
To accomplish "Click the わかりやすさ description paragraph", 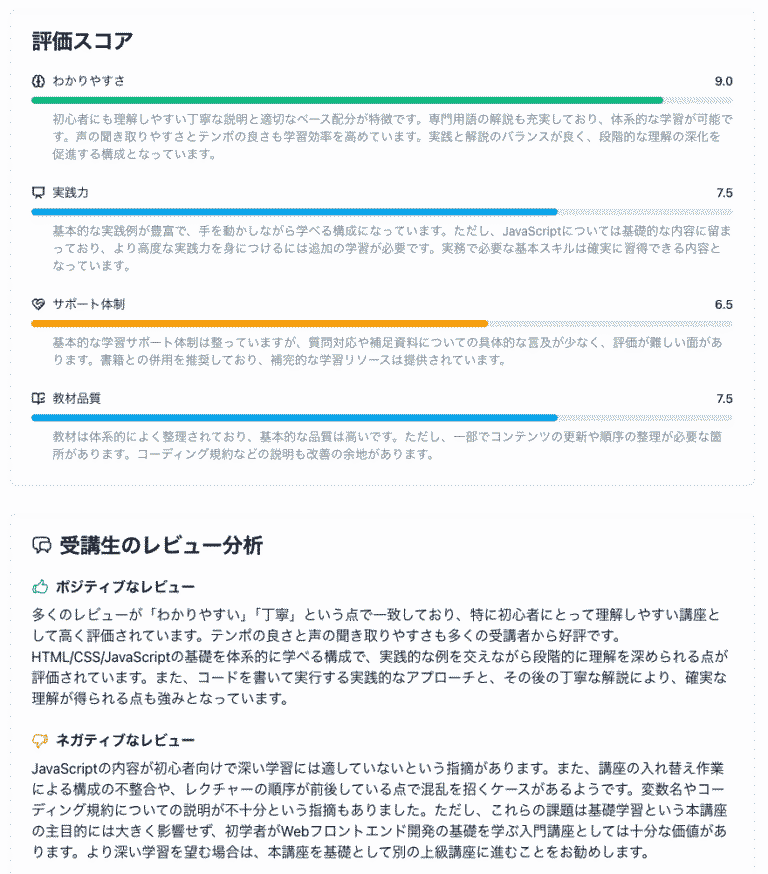I will [x=392, y=137].
